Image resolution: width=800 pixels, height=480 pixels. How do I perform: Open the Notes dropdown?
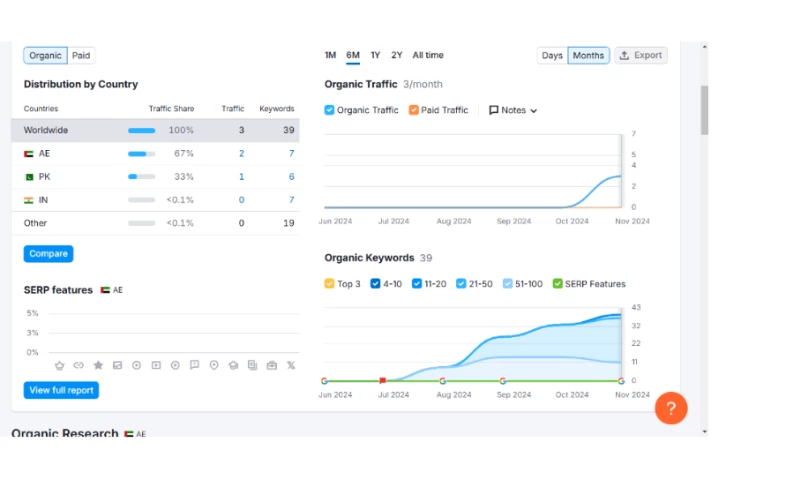tap(513, 110)
